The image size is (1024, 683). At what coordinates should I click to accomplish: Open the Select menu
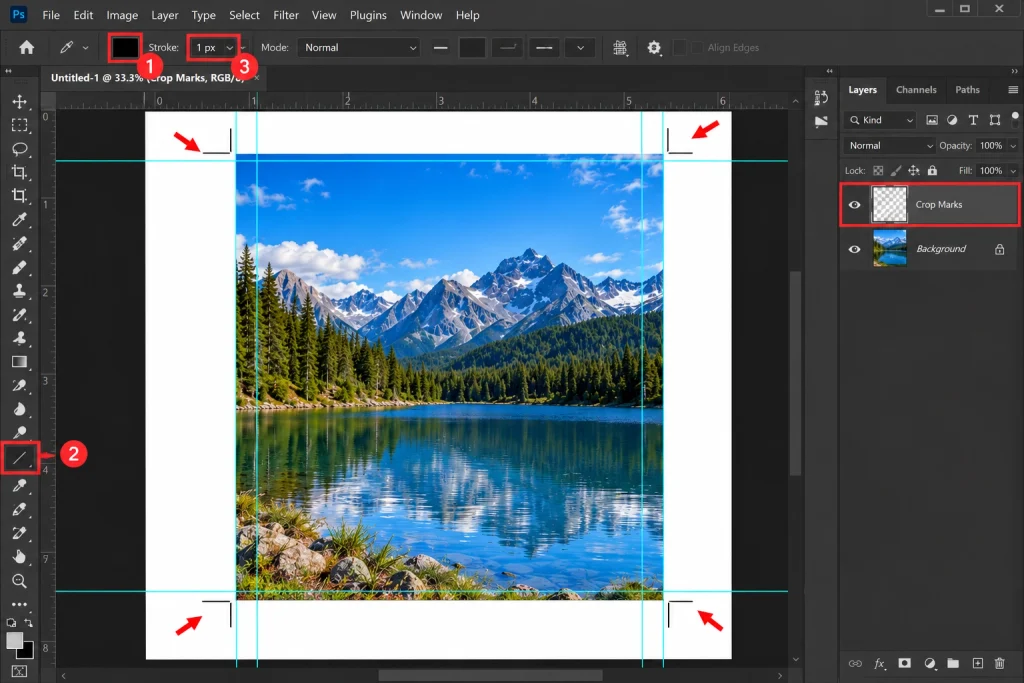click(244, 15)
